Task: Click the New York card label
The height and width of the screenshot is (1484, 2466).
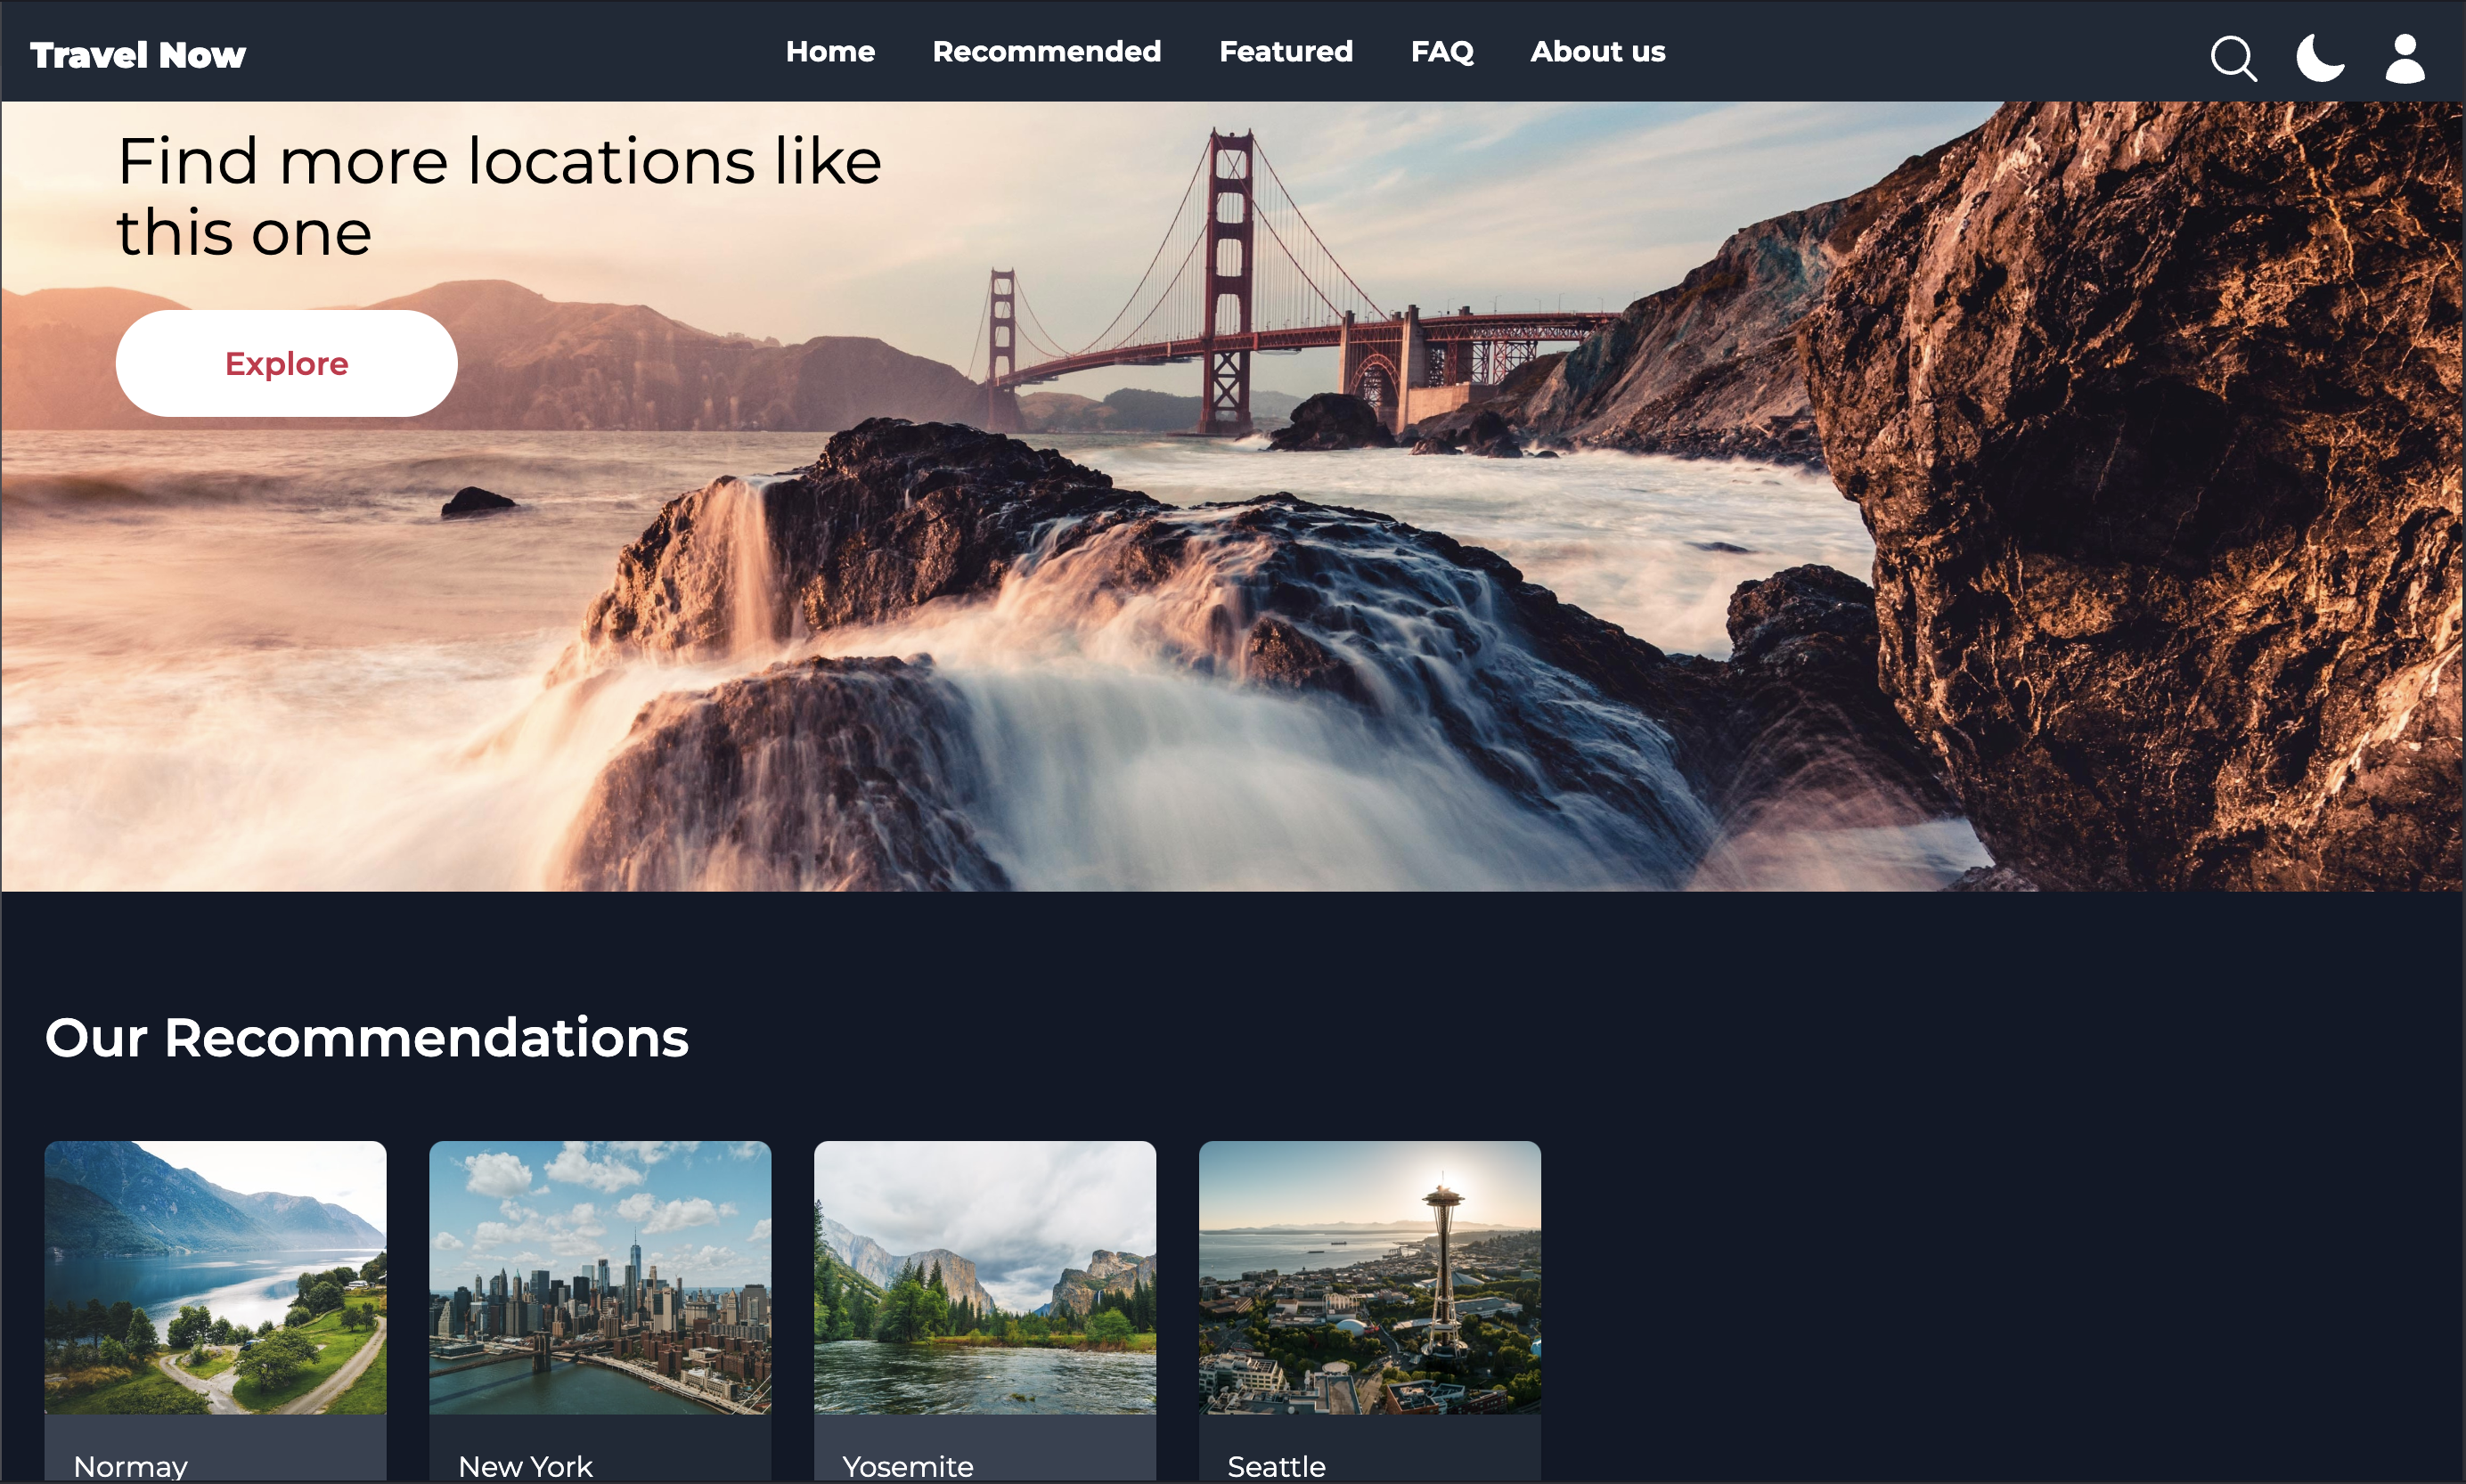Action: pos(525,1466)
